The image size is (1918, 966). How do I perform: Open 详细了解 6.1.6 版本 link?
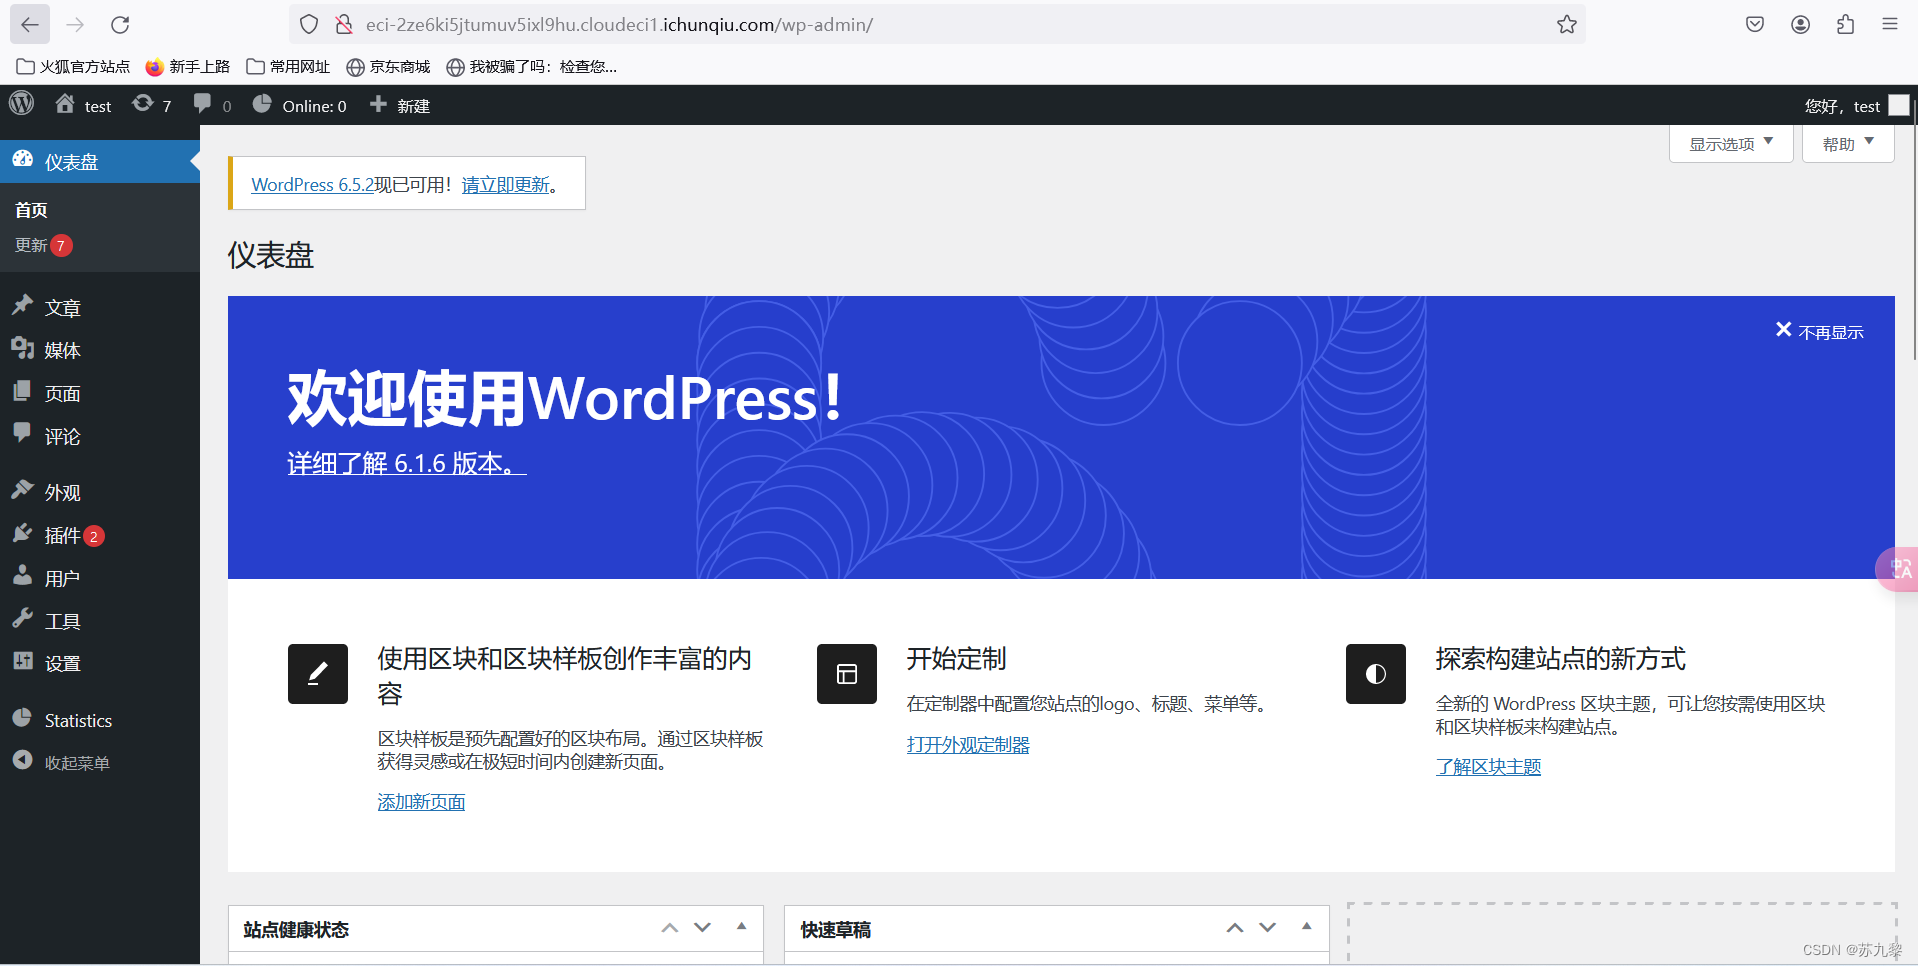click(406, 463)
